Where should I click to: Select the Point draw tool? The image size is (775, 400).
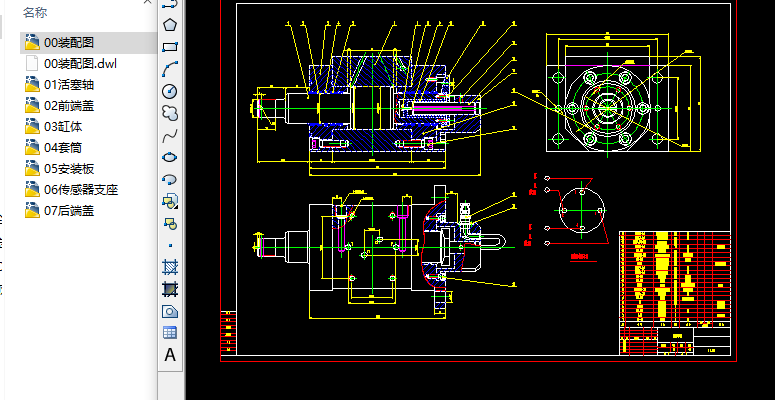click(170, 245)
